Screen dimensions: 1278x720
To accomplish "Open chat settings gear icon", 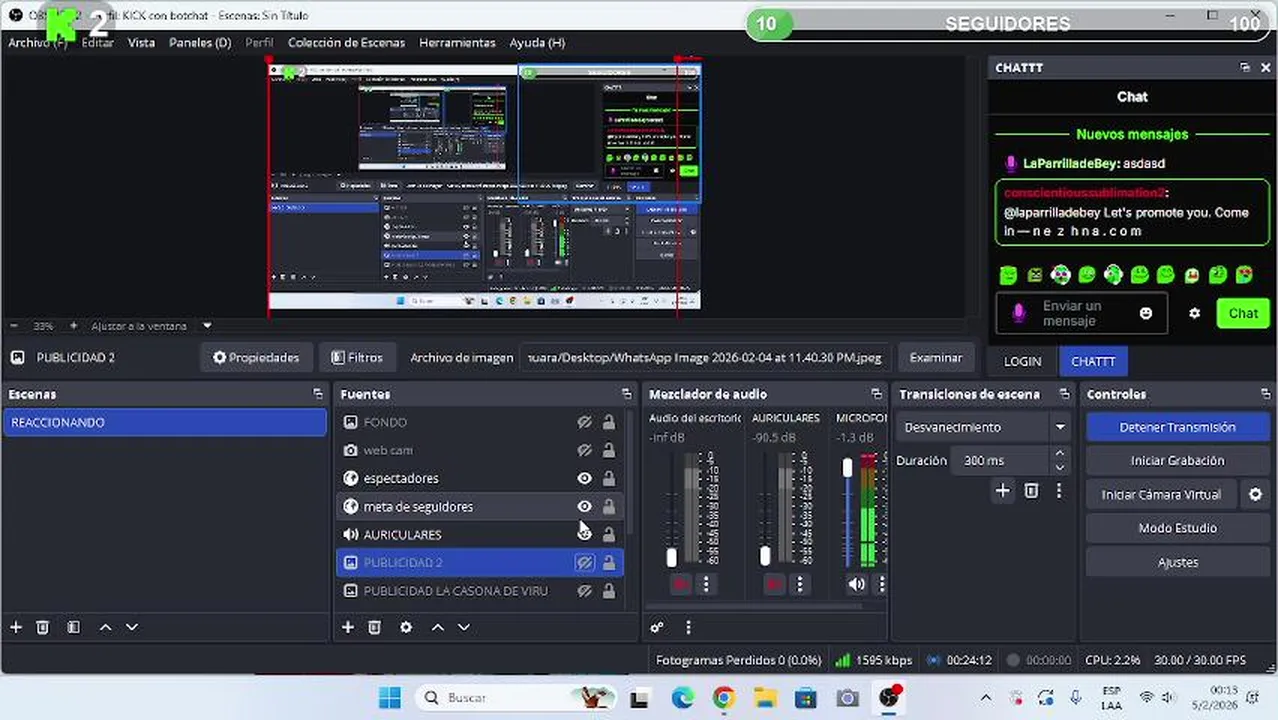I will point(1194,313).
